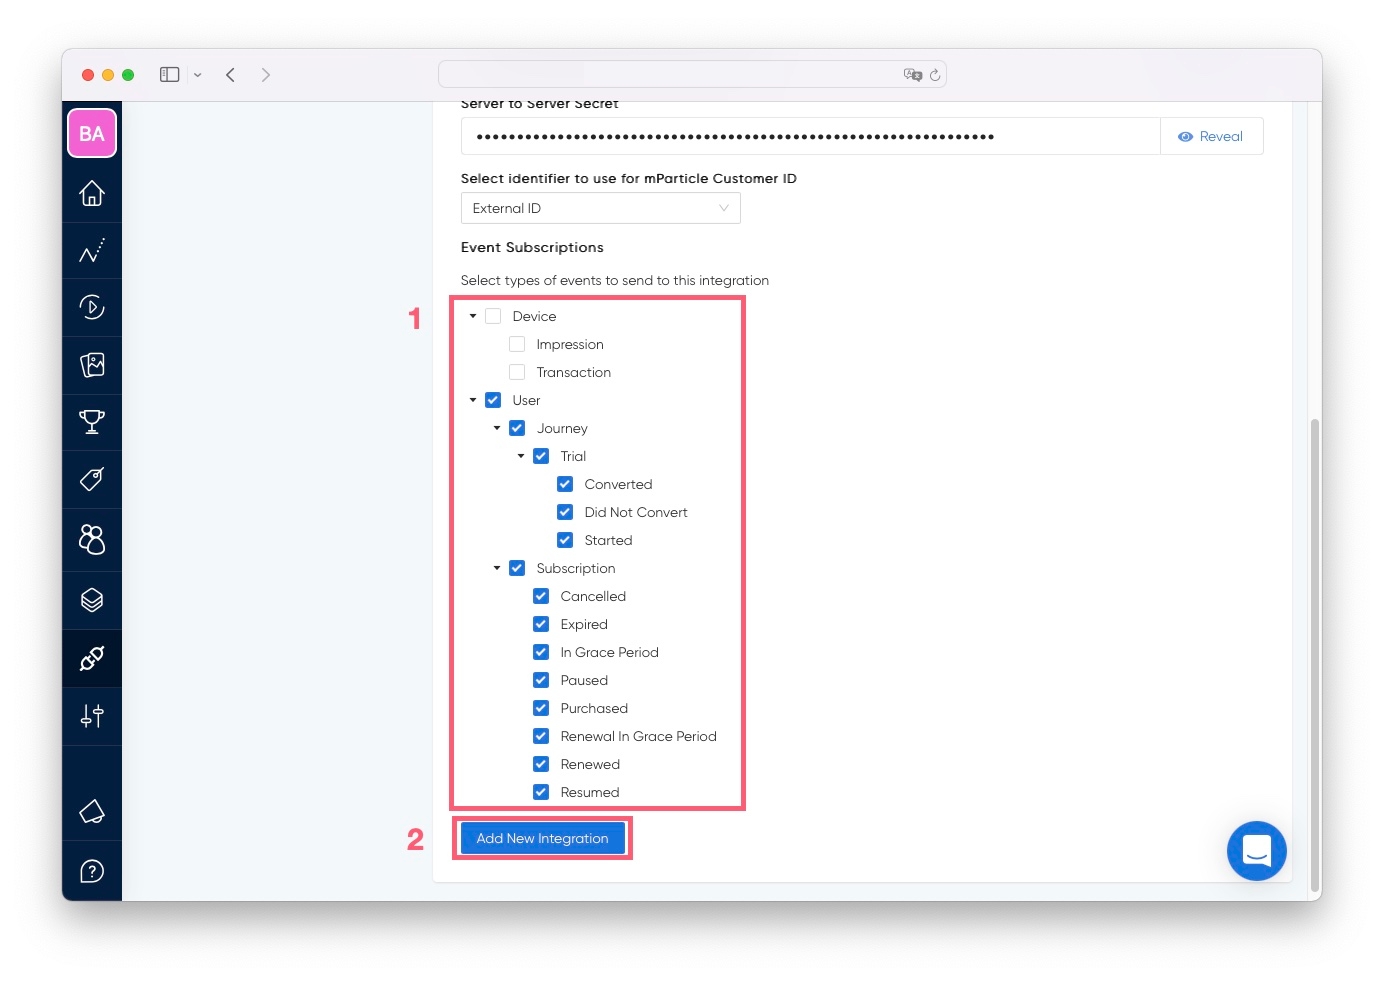Screen dimensions: 1383x1000
Task: Click the translate icon in address bar
Action: (912, 75)
